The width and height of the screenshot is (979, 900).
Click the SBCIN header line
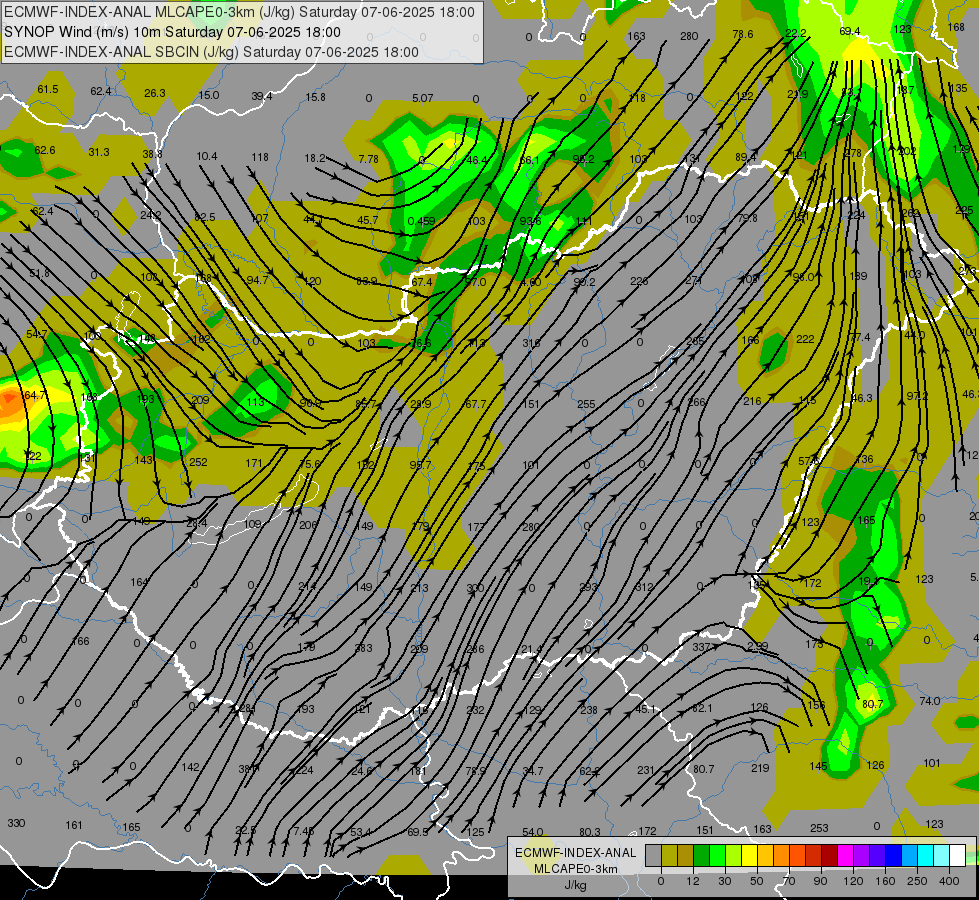pyautogui.click(x=211, y=52)
